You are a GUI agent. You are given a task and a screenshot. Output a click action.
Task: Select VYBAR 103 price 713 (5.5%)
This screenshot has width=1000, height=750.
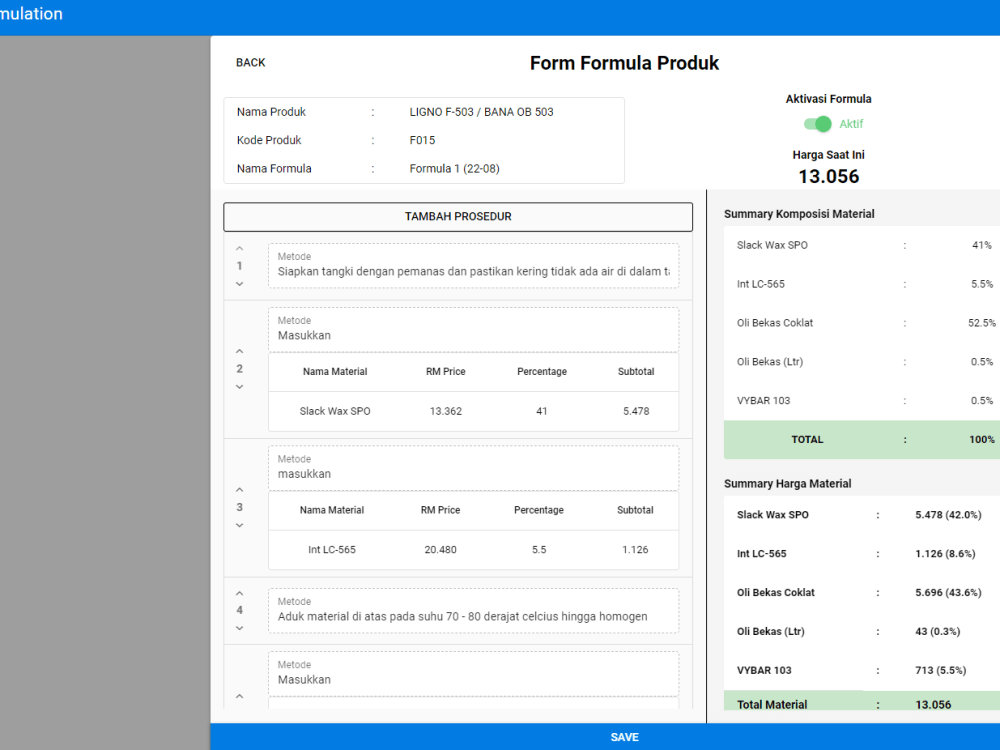941,670
